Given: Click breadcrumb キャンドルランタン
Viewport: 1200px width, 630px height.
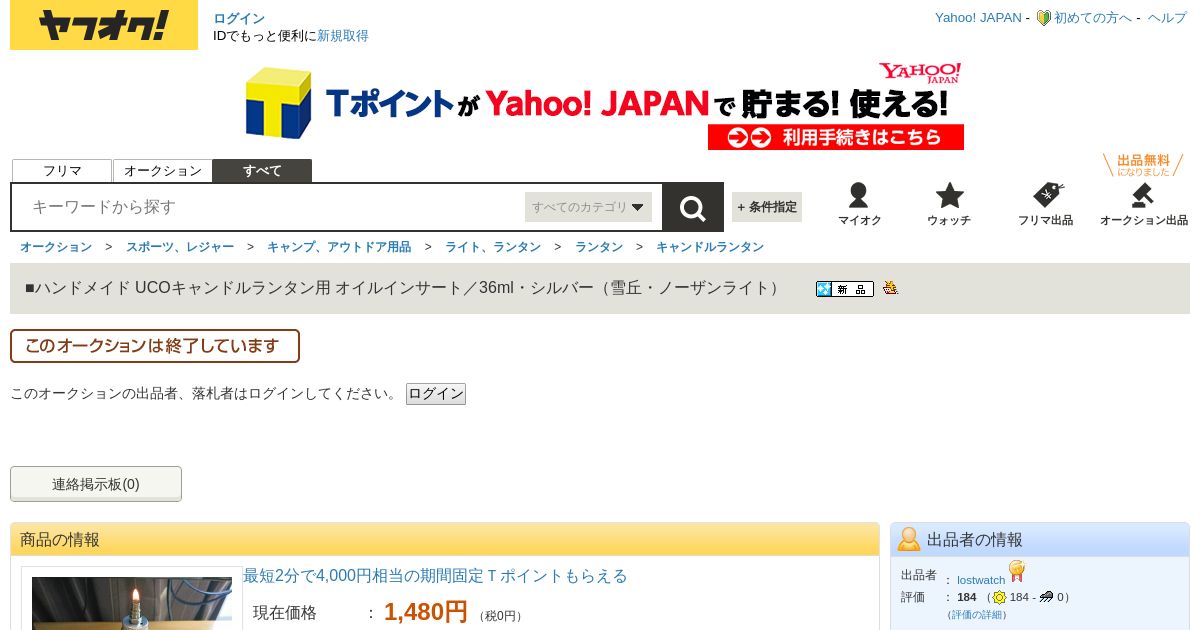Looking at the screenshot, I should pyautogui.click(x=710, y=247).
